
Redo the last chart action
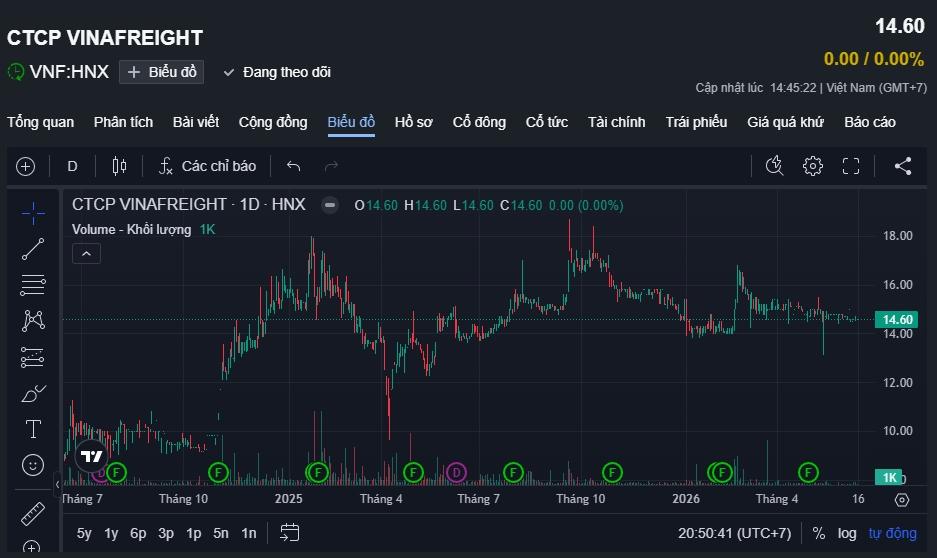[331, 166]
